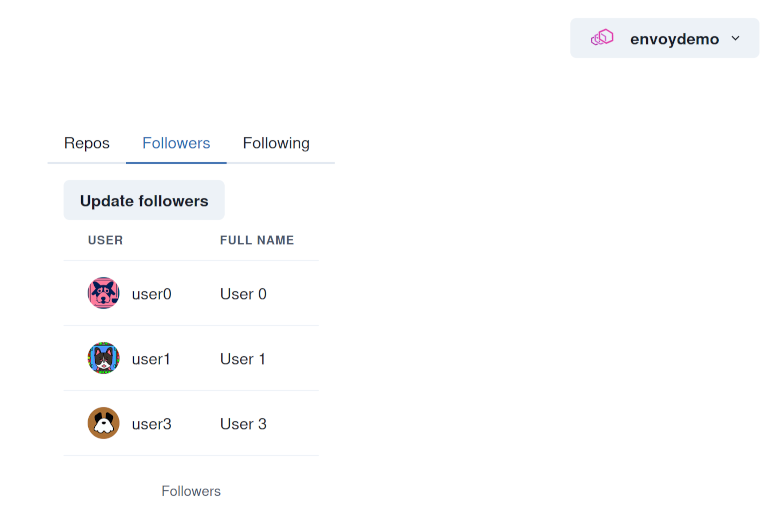Image resolution: width=780 pixels, height=527 pixels.
Task: Click the FULL NAME column header
Action: [x=257, y=240]
